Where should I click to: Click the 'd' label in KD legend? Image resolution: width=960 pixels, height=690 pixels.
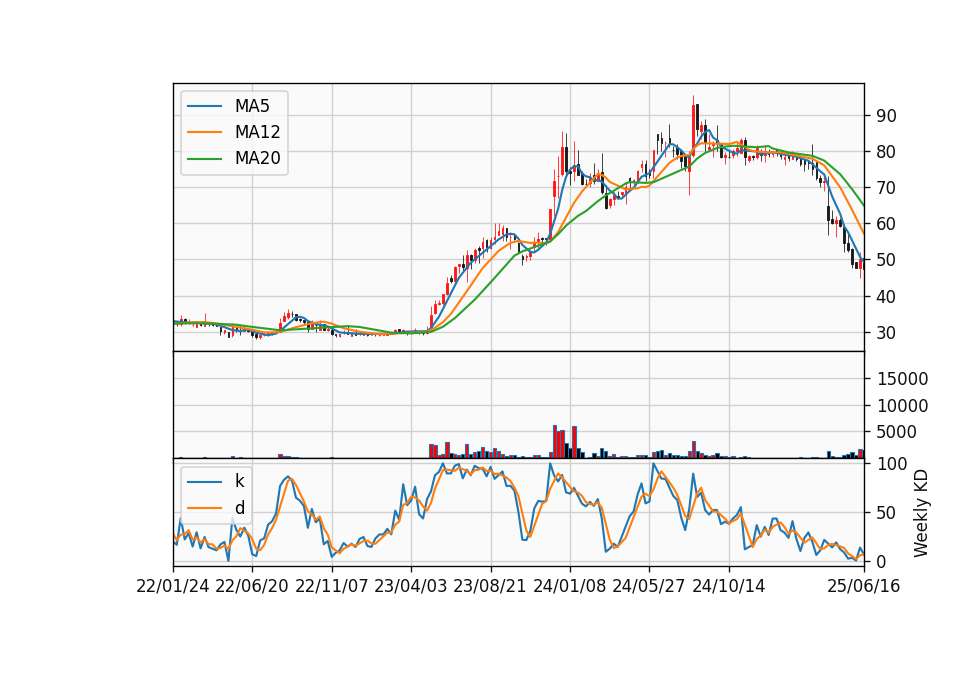239,508
